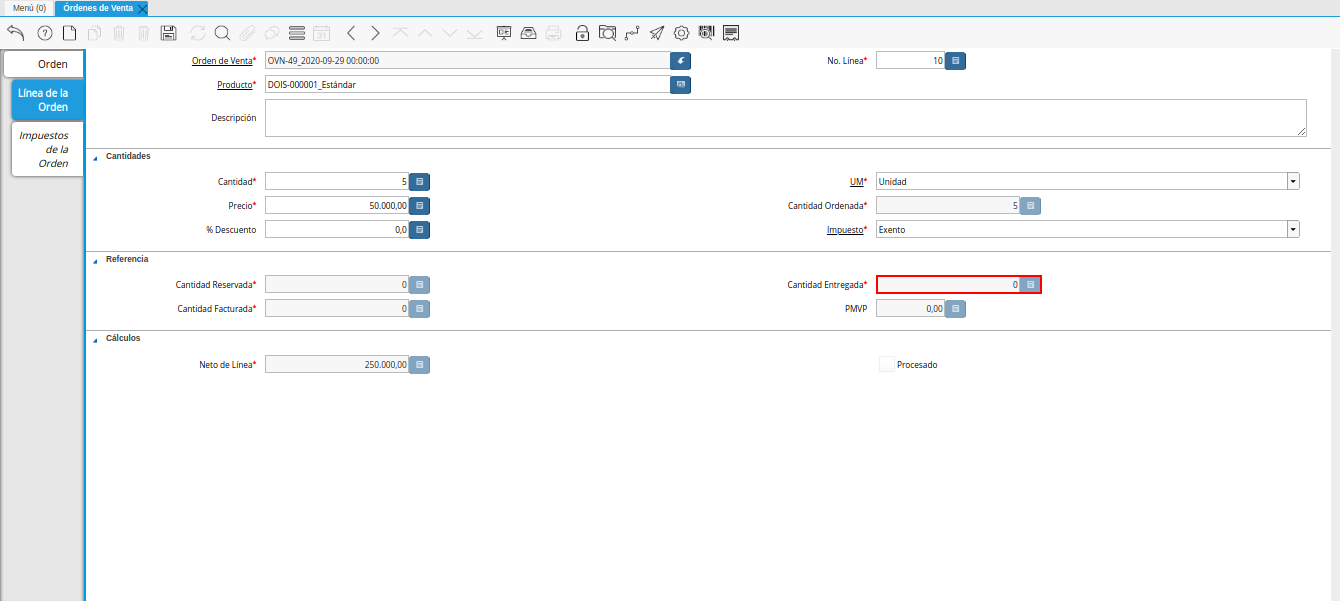The height and width of the screenshot is (601, 1340).
Task: Open the Workflow nodes icon
Action: 632,33
